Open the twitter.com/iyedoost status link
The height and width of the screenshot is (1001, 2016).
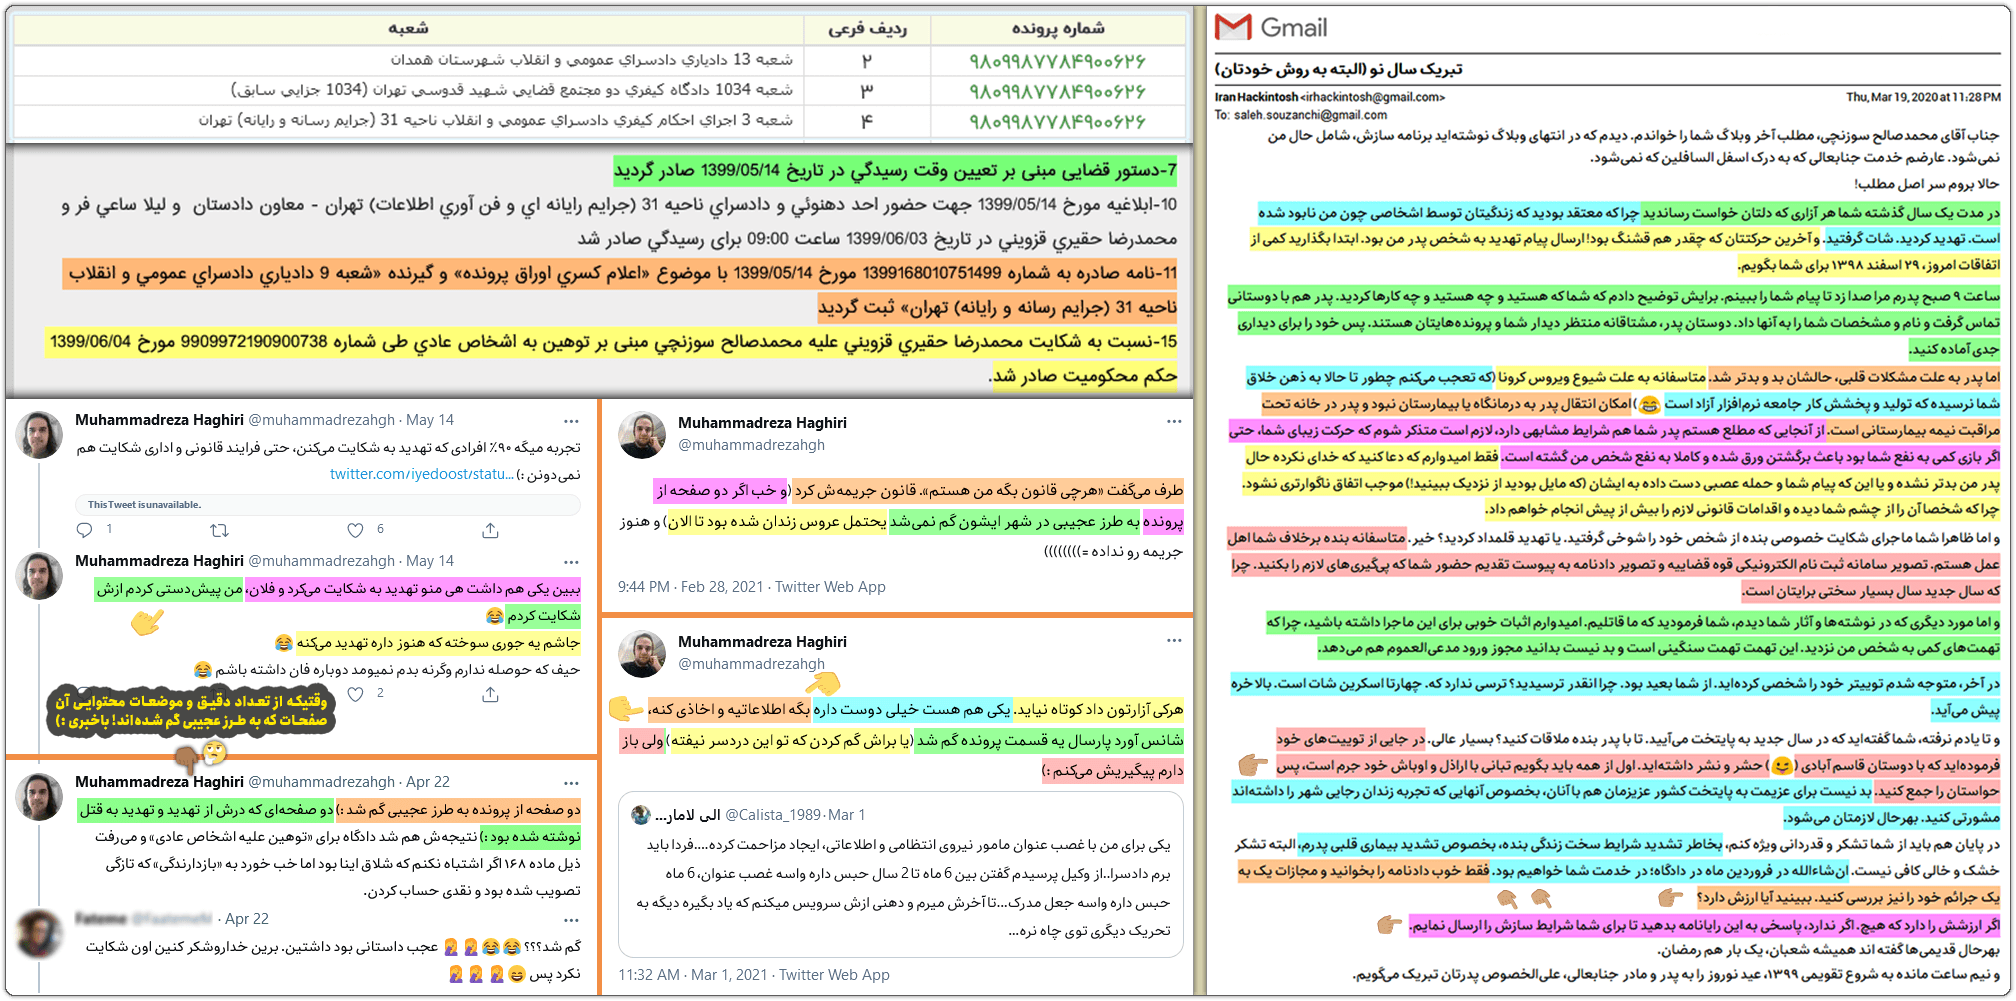[x=421, y=474]
